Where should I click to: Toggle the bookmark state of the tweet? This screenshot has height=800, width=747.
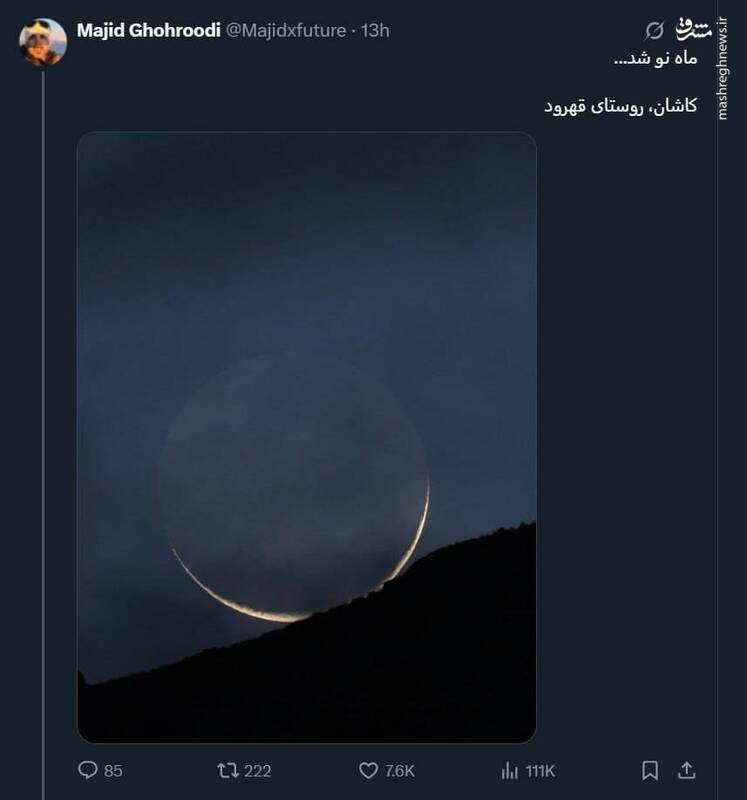pyautogui.click(x=651, y=769)
